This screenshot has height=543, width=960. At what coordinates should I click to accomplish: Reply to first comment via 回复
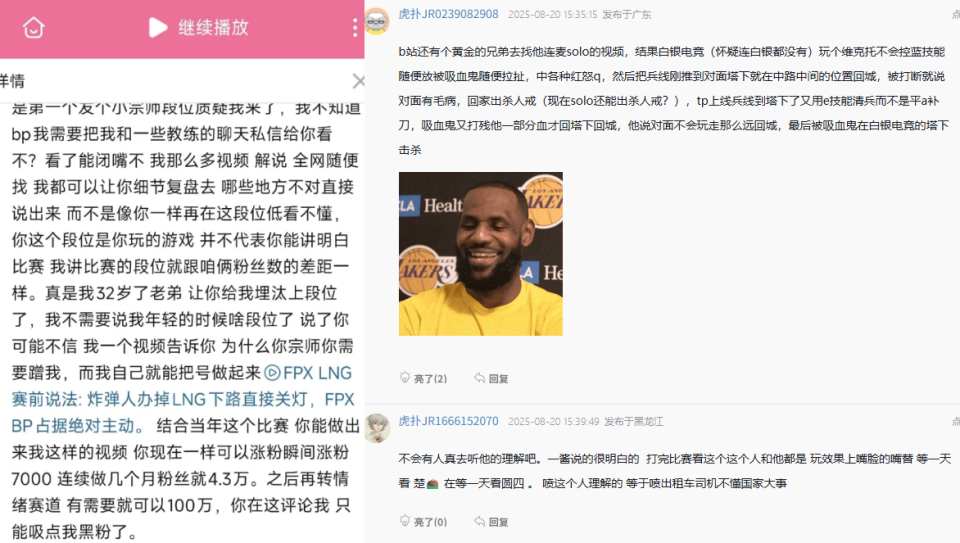498,379
